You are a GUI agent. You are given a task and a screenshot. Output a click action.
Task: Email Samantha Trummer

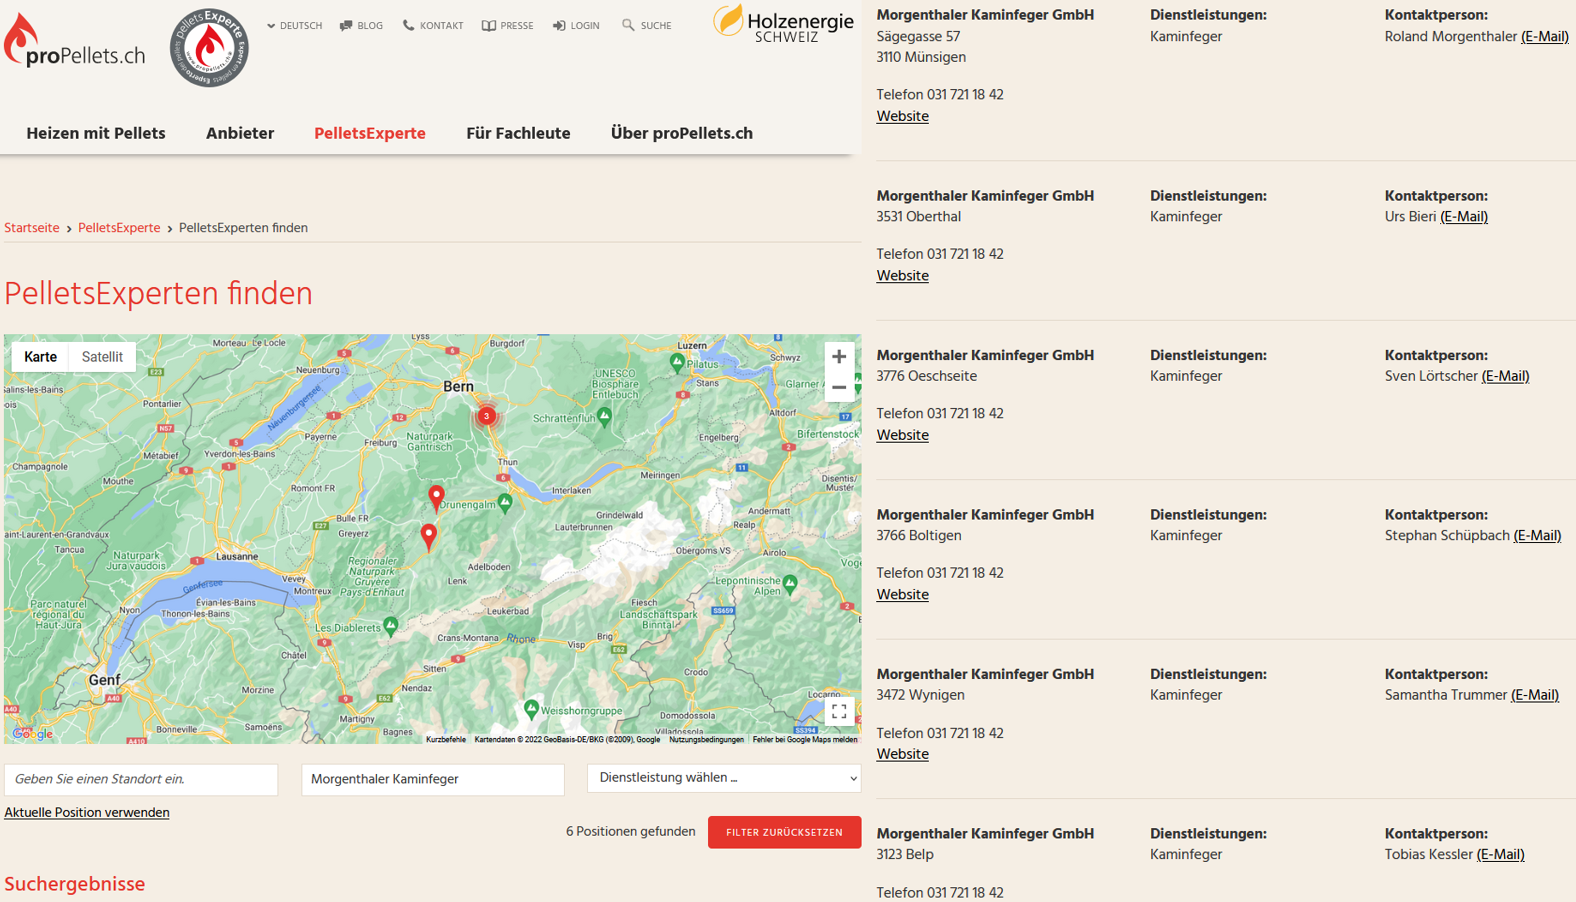tap(1535, 695)
